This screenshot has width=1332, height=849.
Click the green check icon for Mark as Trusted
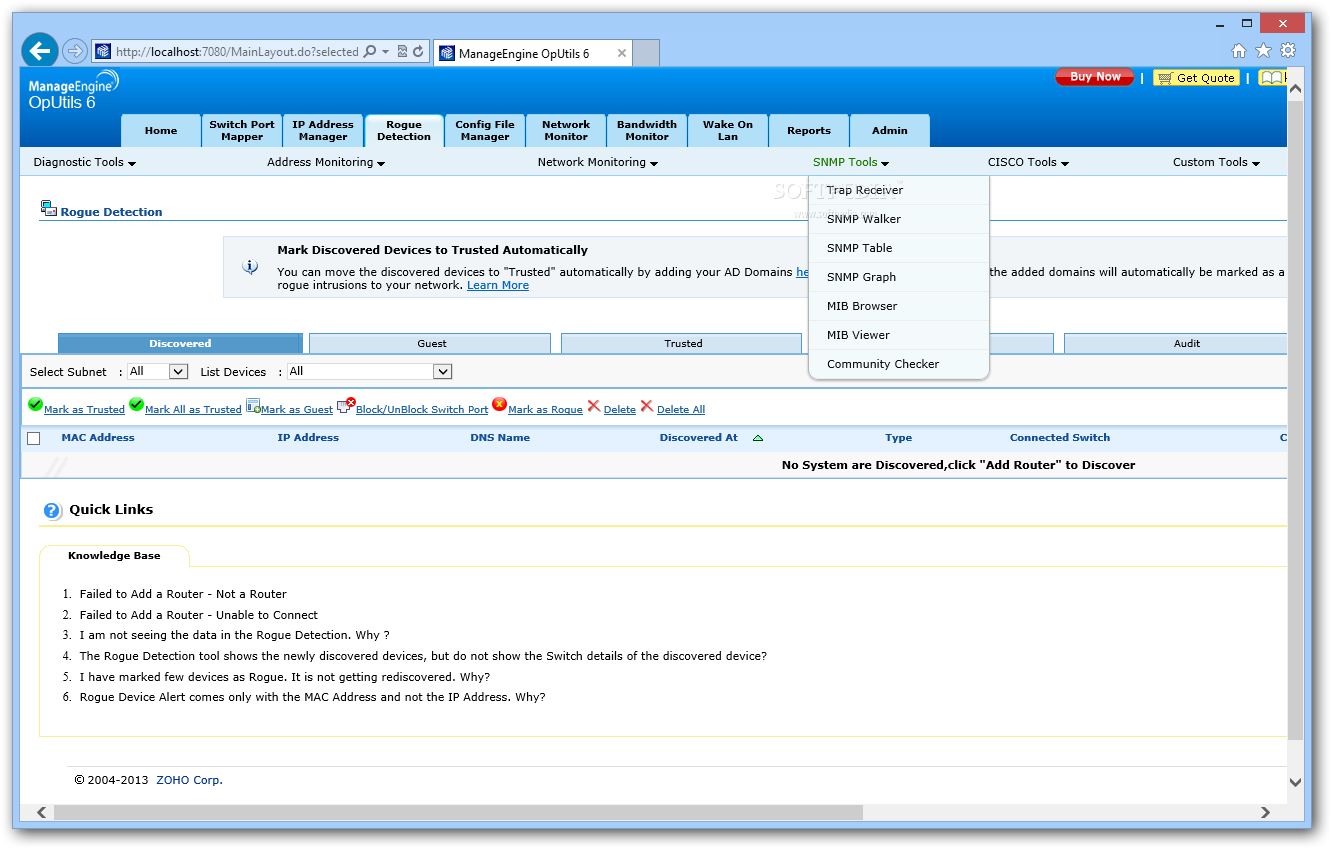point(35,405)
